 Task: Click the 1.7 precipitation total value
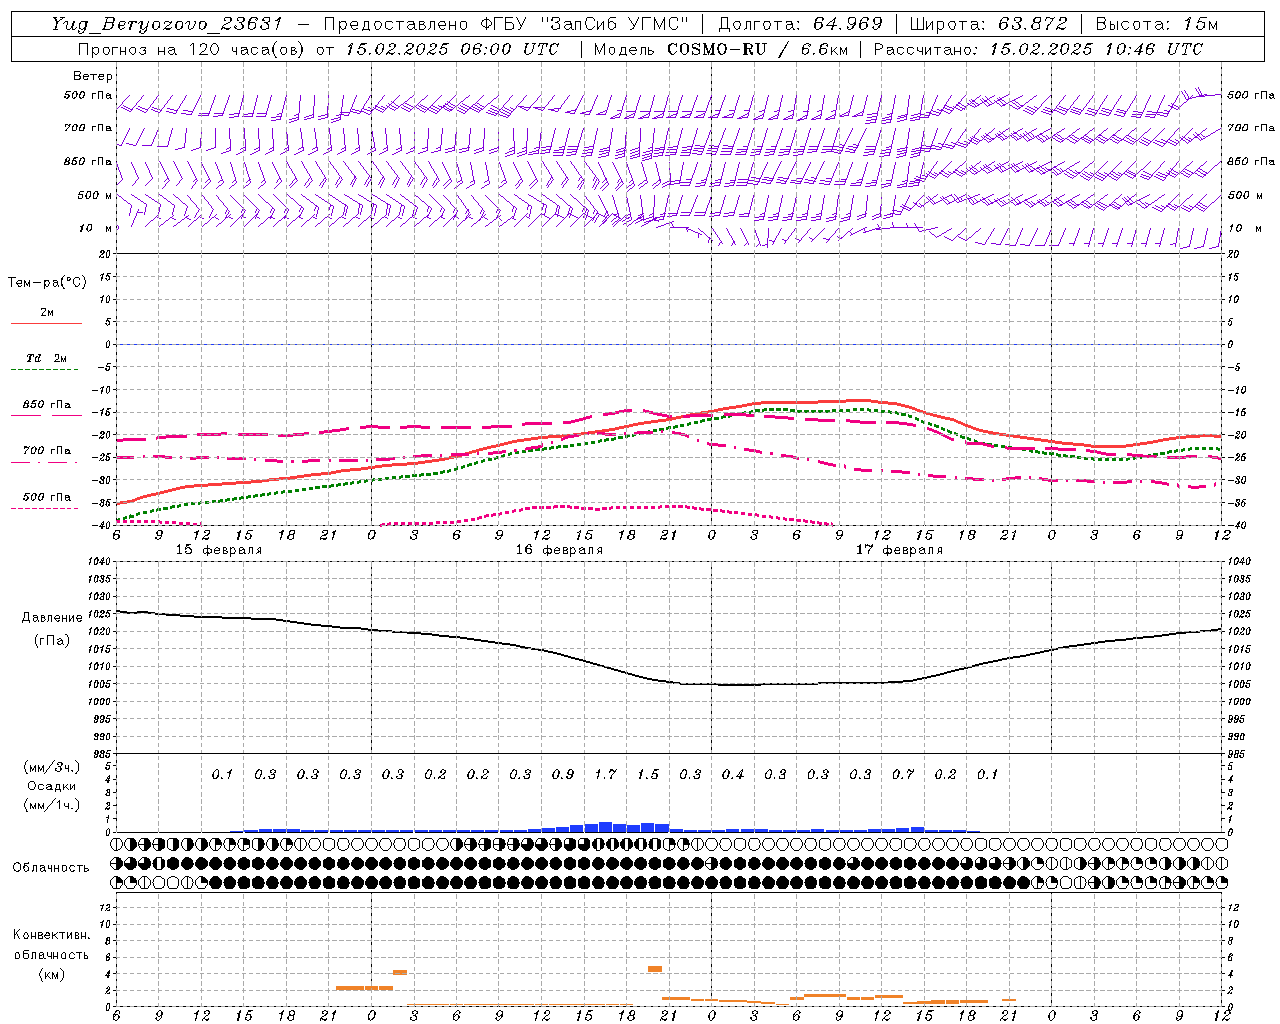(605, 774)
